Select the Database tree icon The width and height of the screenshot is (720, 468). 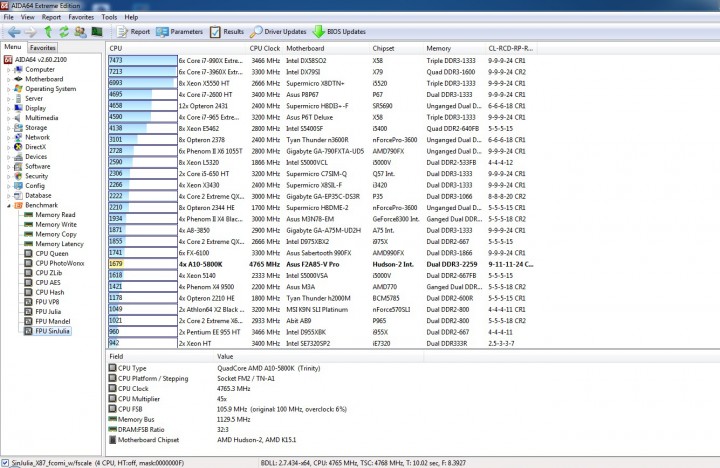pyautogui.click(x=18, y=196)
